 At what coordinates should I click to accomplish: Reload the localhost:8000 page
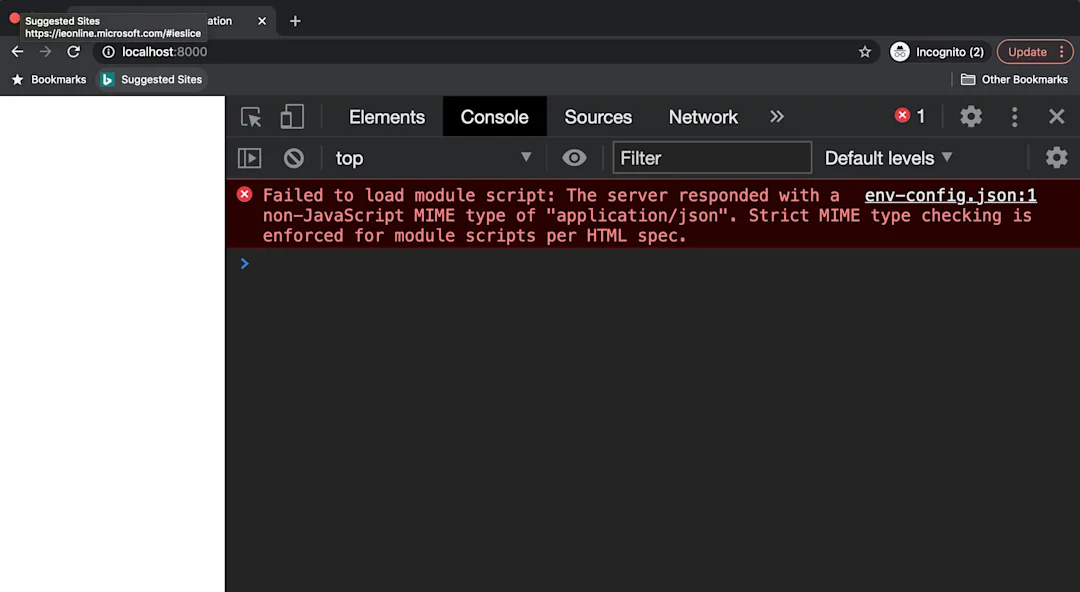(x=73, y=51)
